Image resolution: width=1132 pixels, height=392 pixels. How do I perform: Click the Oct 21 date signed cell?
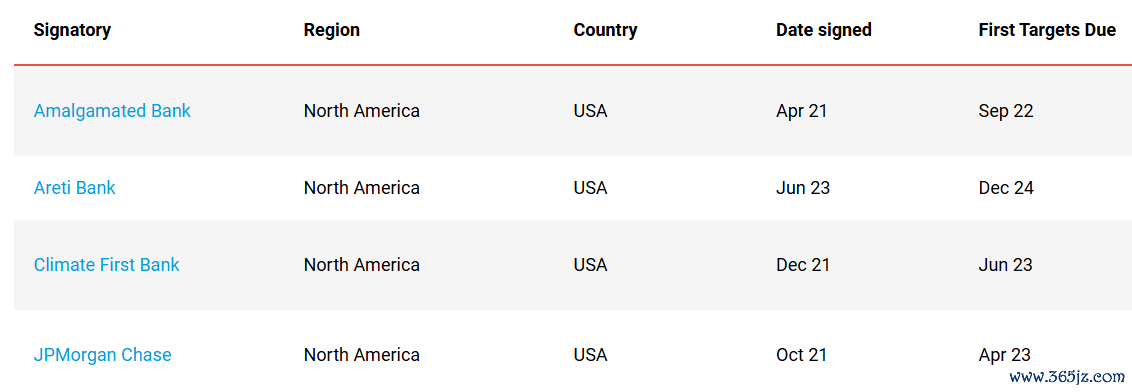tap(801, 355)
